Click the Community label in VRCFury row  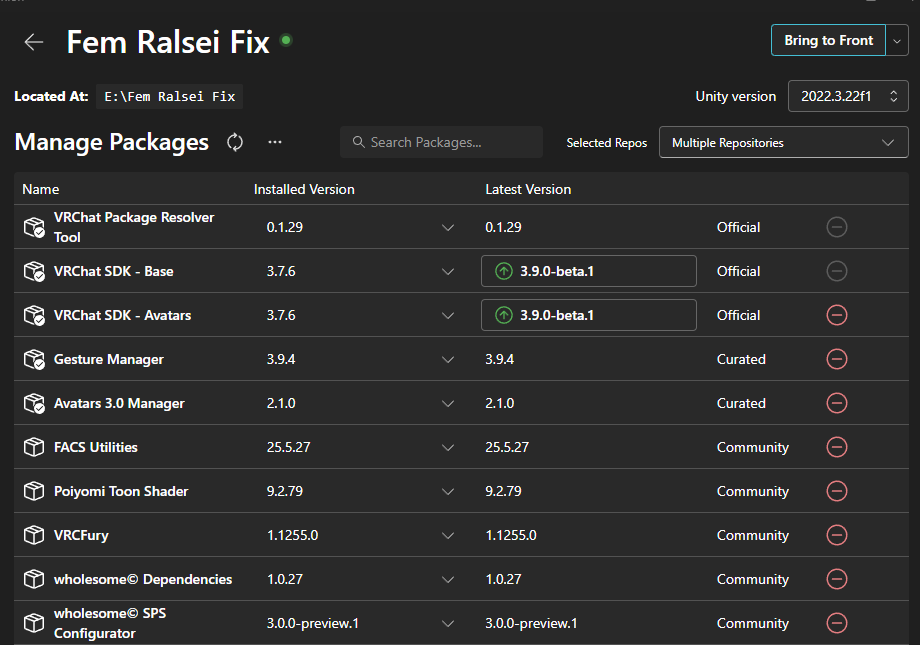pyautogui.click(x=753, y=535)
